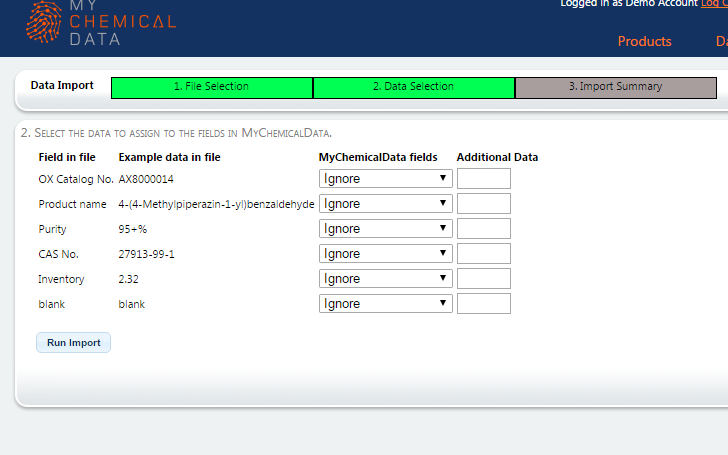Open the Inventory field mapping dropdown
728x455 pixels.
385,279
